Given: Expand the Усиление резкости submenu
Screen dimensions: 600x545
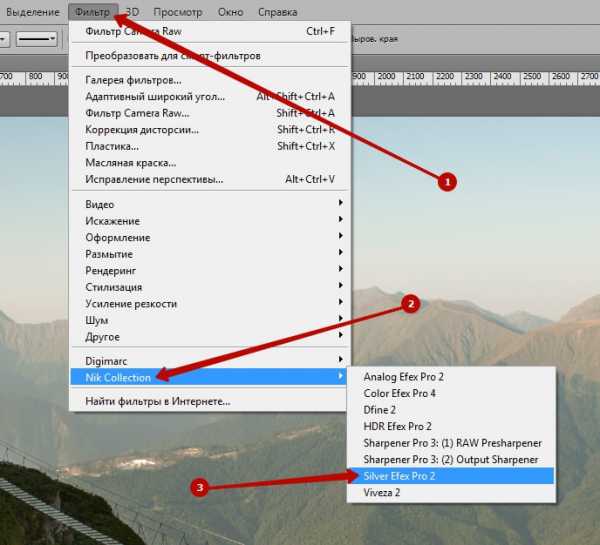Looking at the screenshot, I should tap(131, 303).
